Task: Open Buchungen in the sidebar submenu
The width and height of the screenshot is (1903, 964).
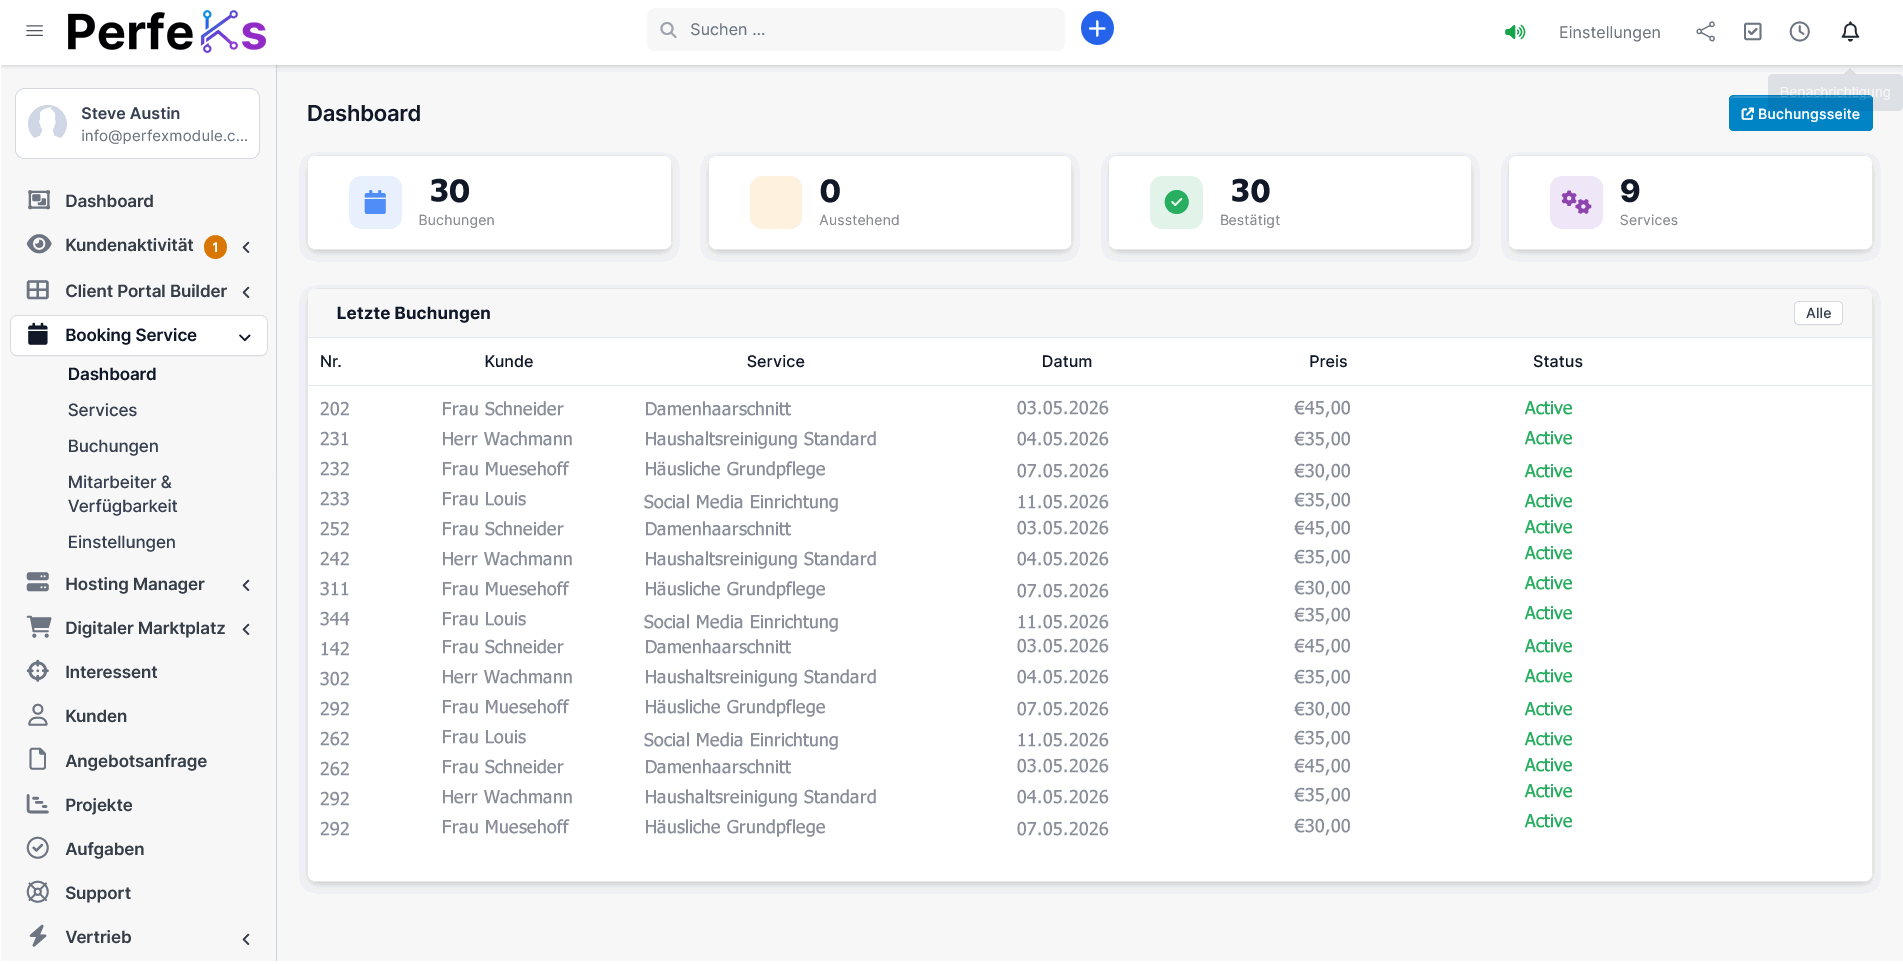Action: 113,446
